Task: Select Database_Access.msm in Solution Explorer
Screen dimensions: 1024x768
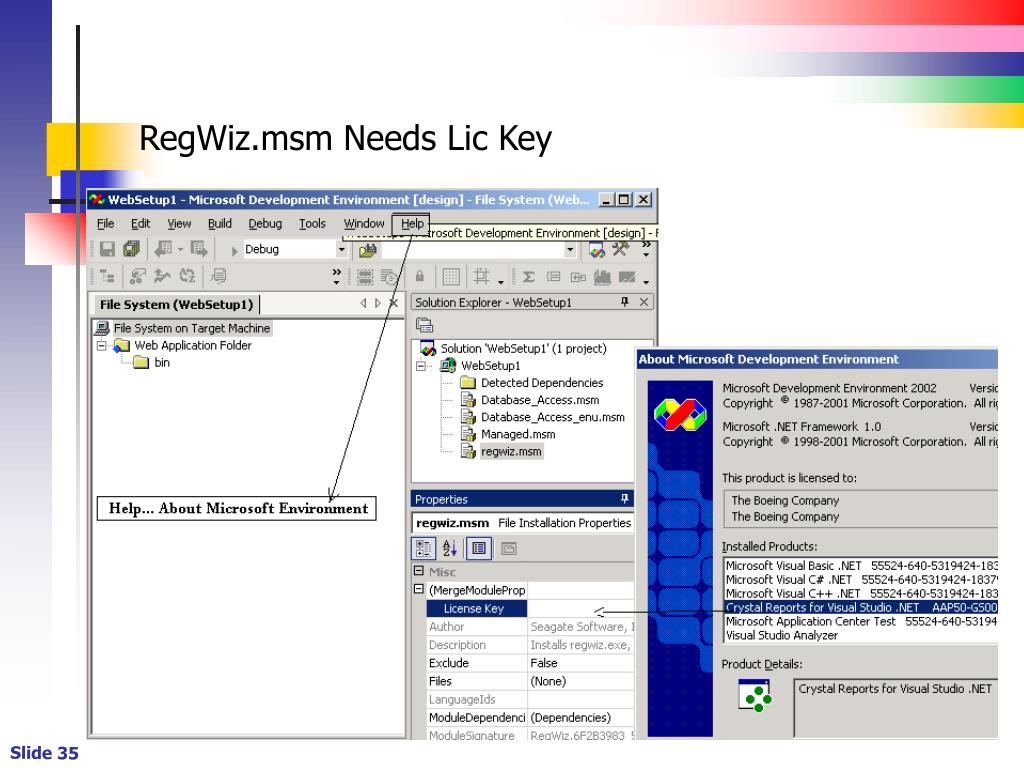Action: (x=540, y=400)
